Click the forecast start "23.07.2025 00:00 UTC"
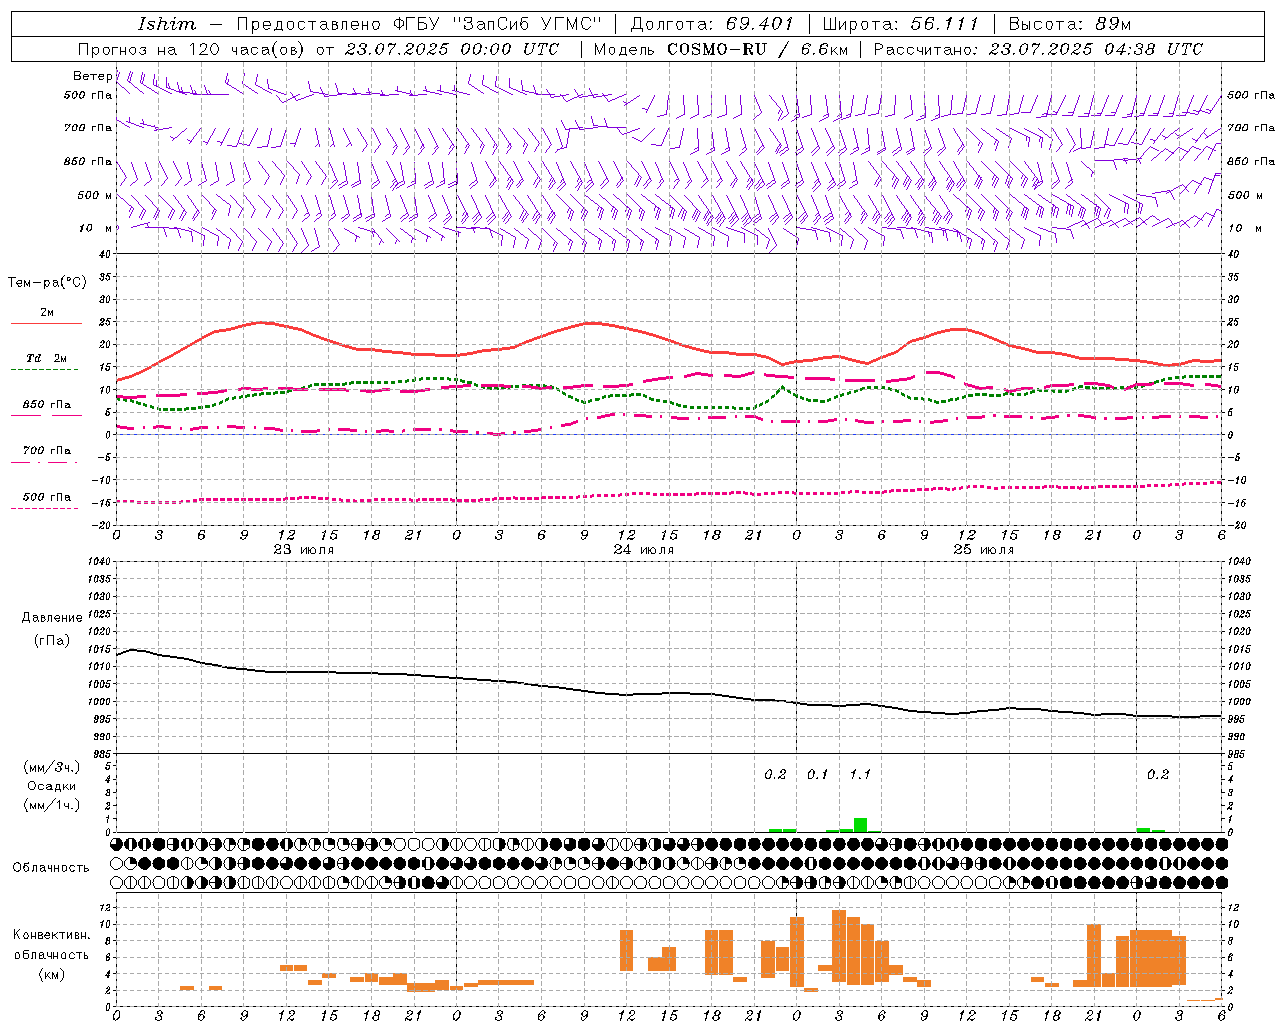This screenshot has width=1280, height=1024. point(452,49)
